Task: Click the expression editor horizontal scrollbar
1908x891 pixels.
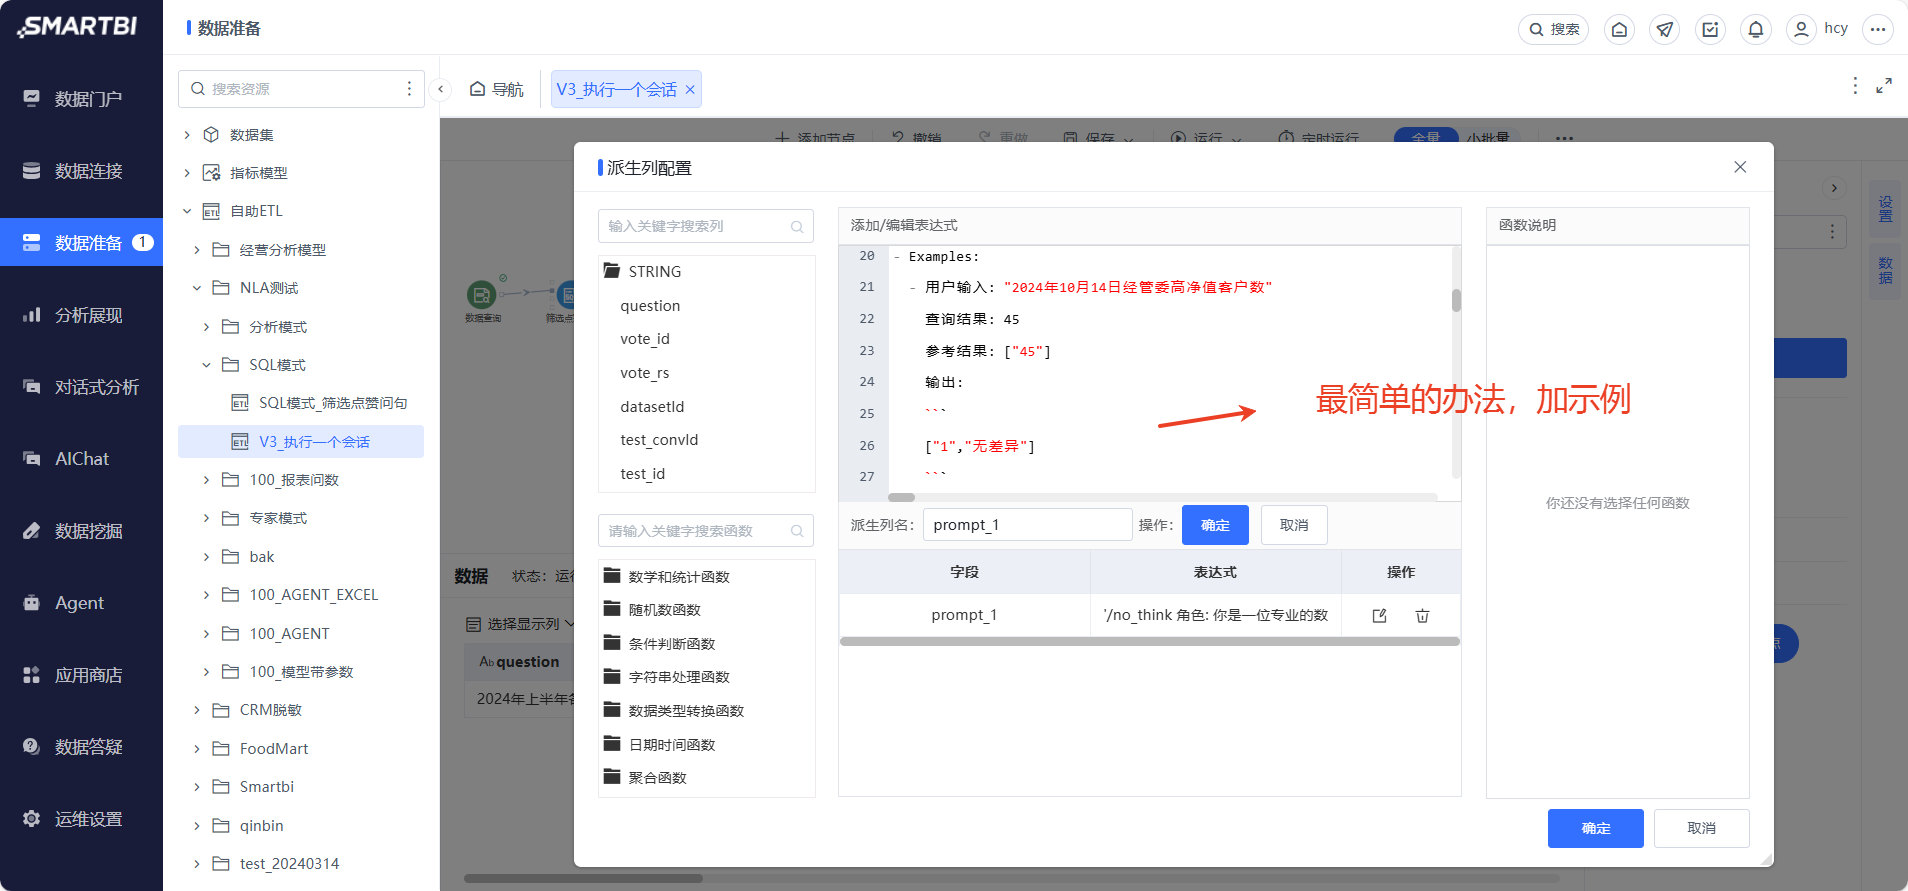Action: pyautogui.click(x=901, y=497)
